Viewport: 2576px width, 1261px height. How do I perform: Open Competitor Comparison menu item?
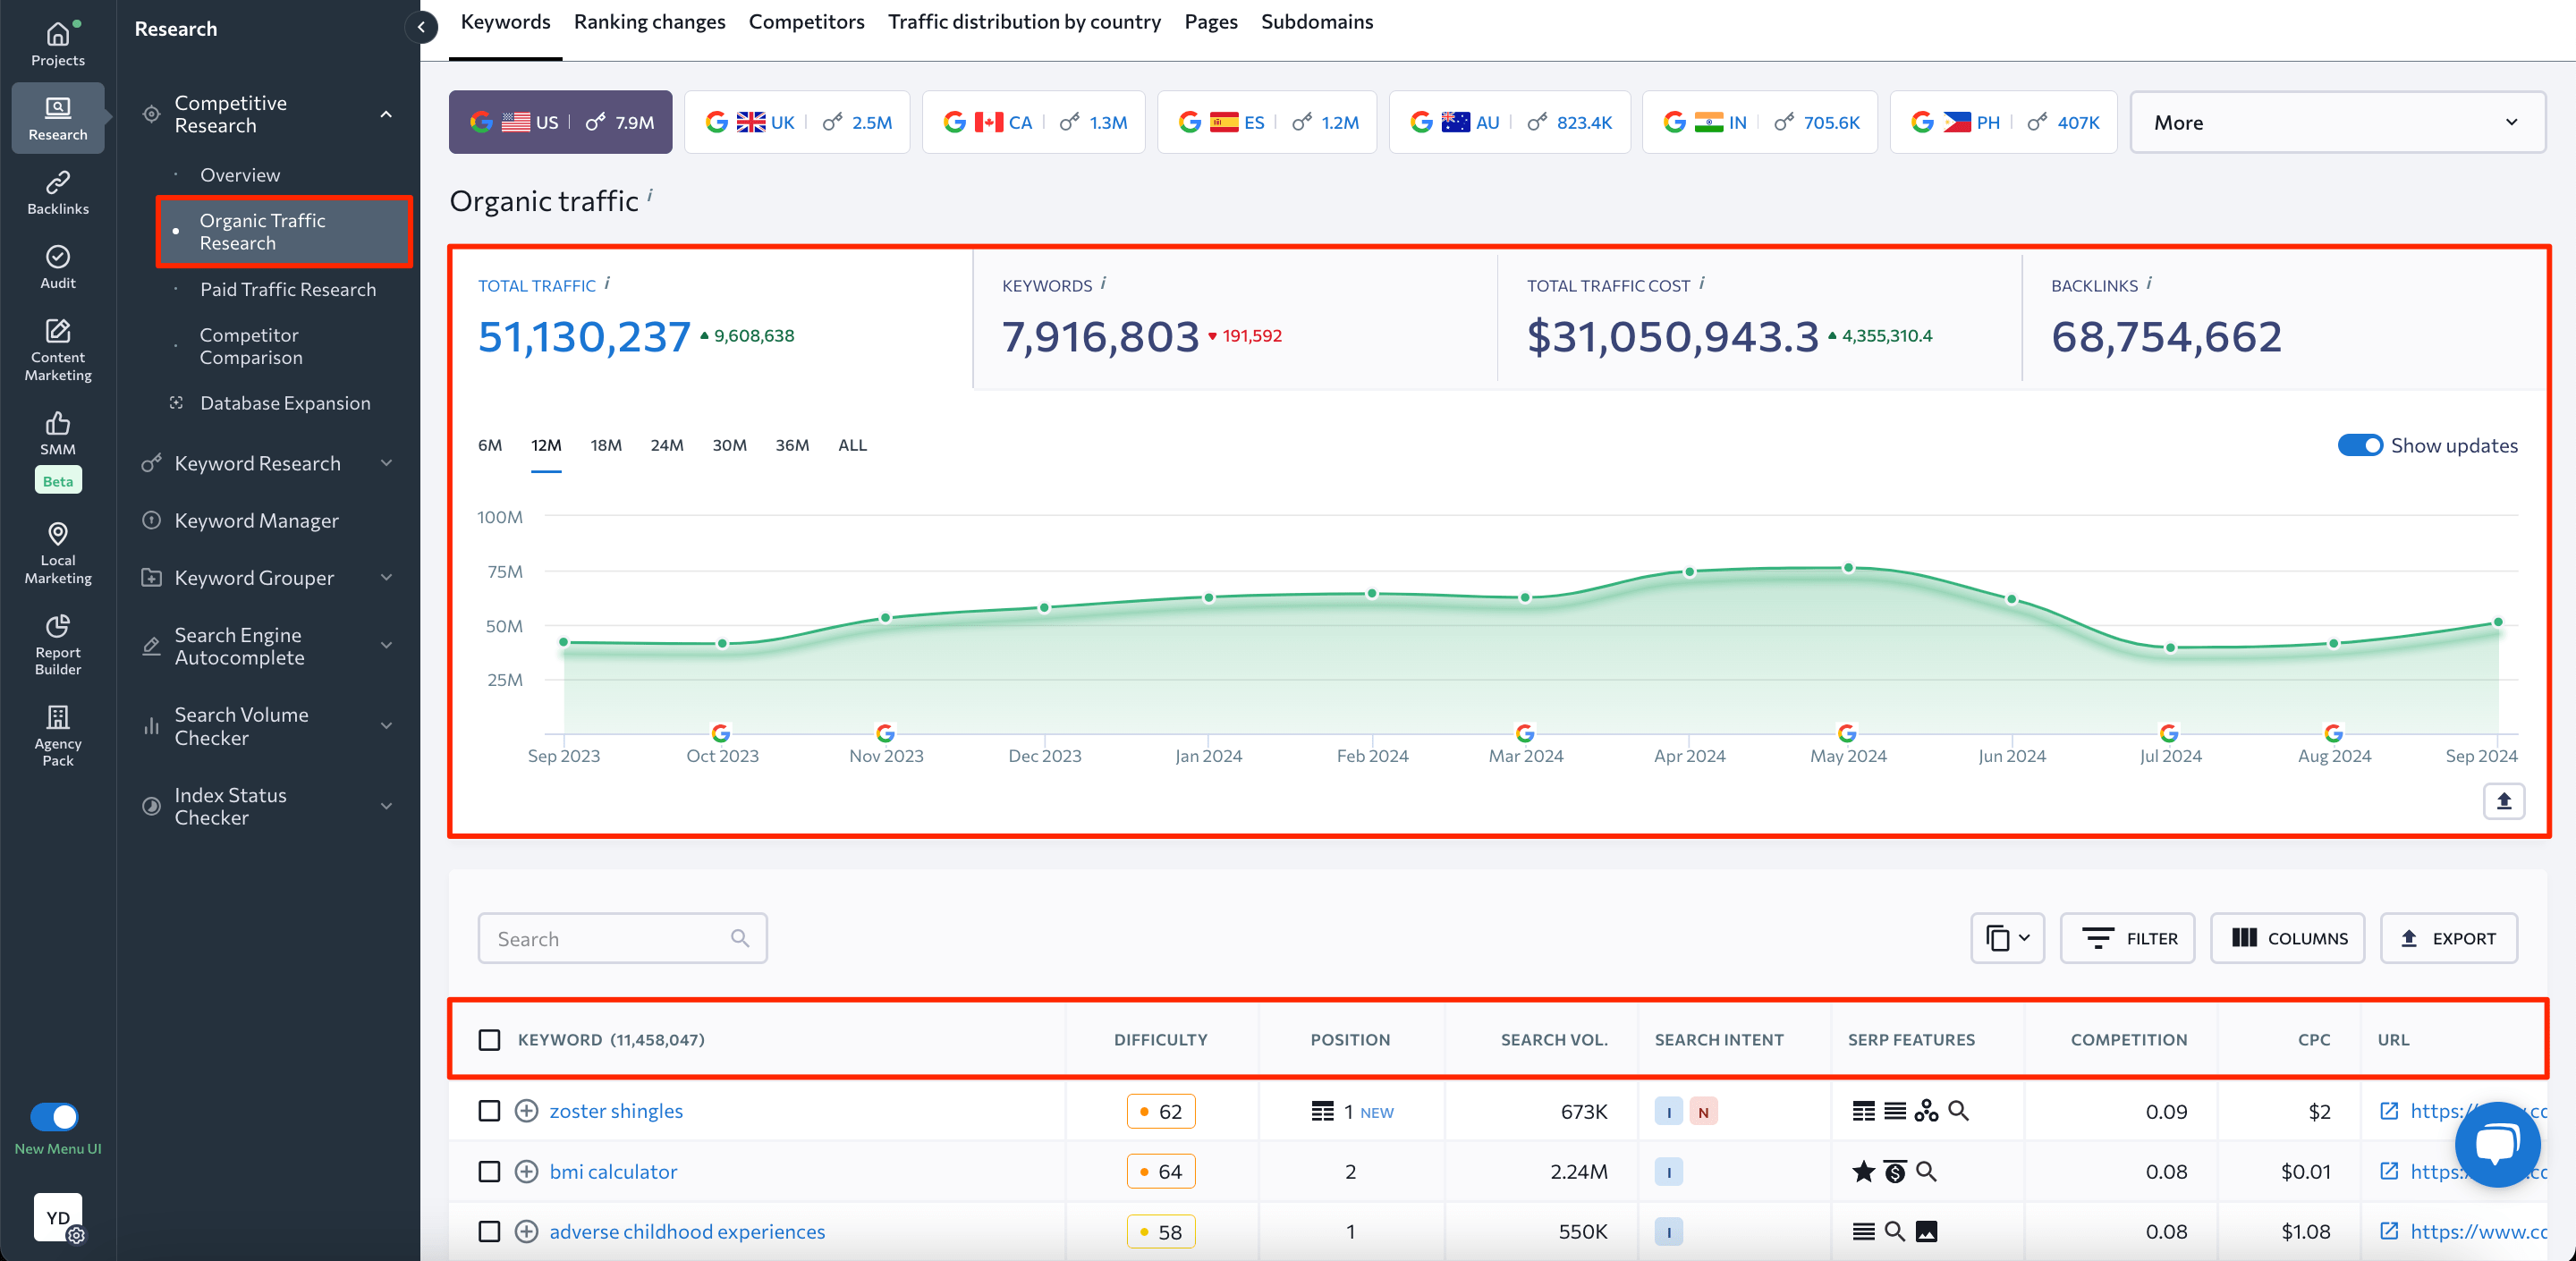coord(250,346)
